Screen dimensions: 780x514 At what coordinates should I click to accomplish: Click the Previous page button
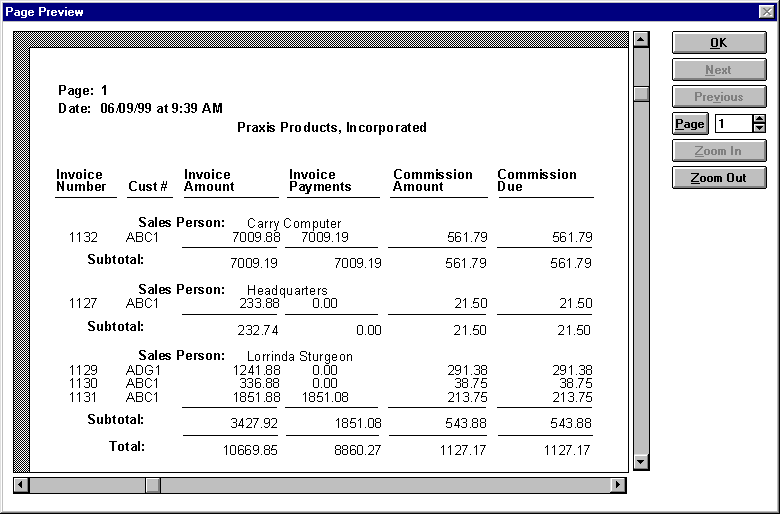pos(719,97)
